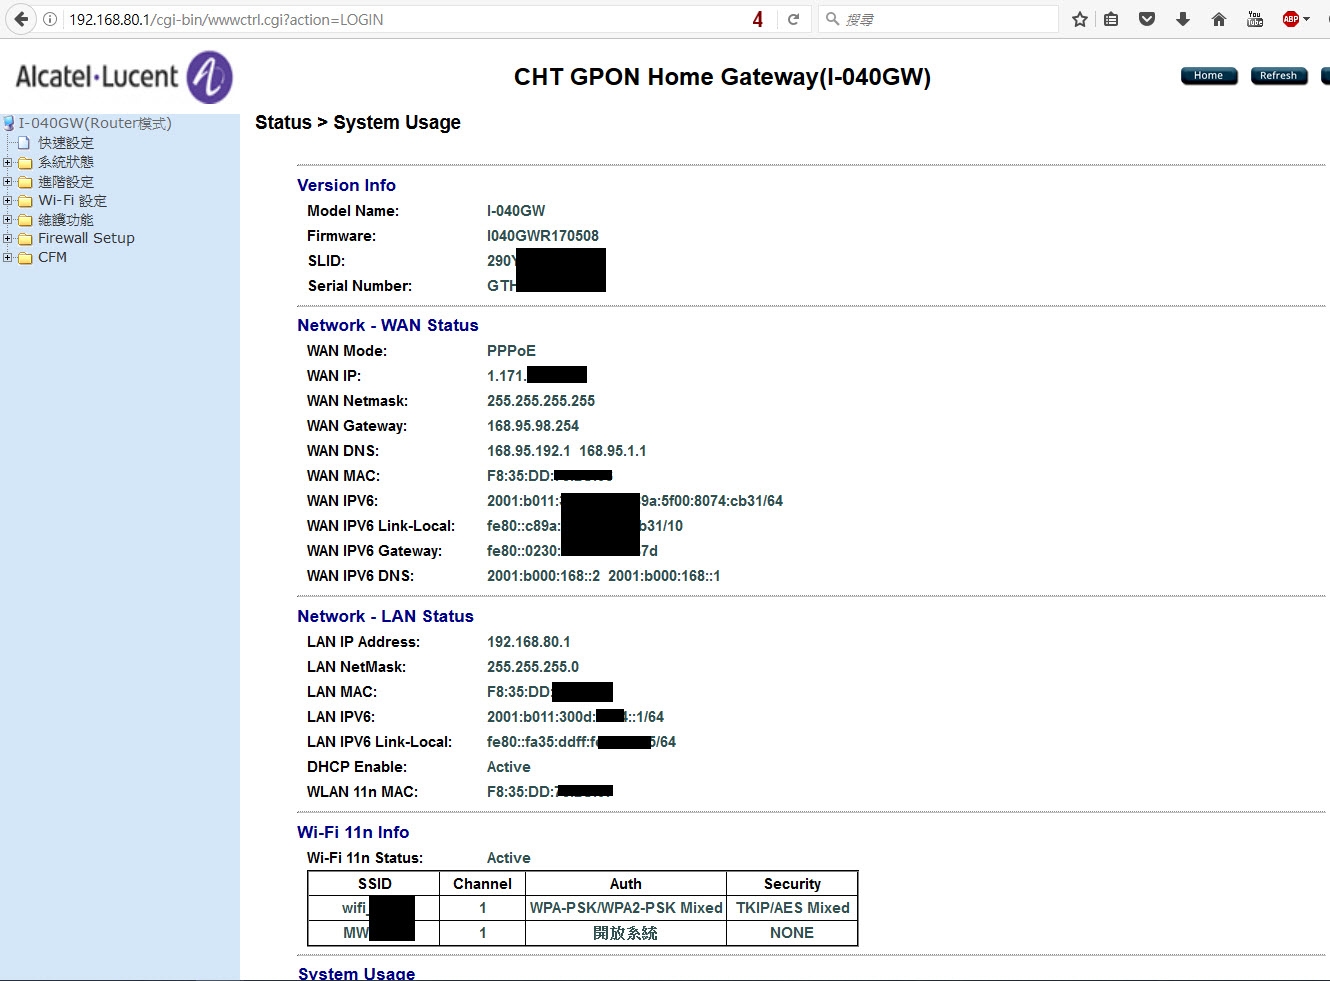Screen dimensions: 1330x981
Task: Click WAN DNS value 168.95.192.1
Action: [529, 451]
